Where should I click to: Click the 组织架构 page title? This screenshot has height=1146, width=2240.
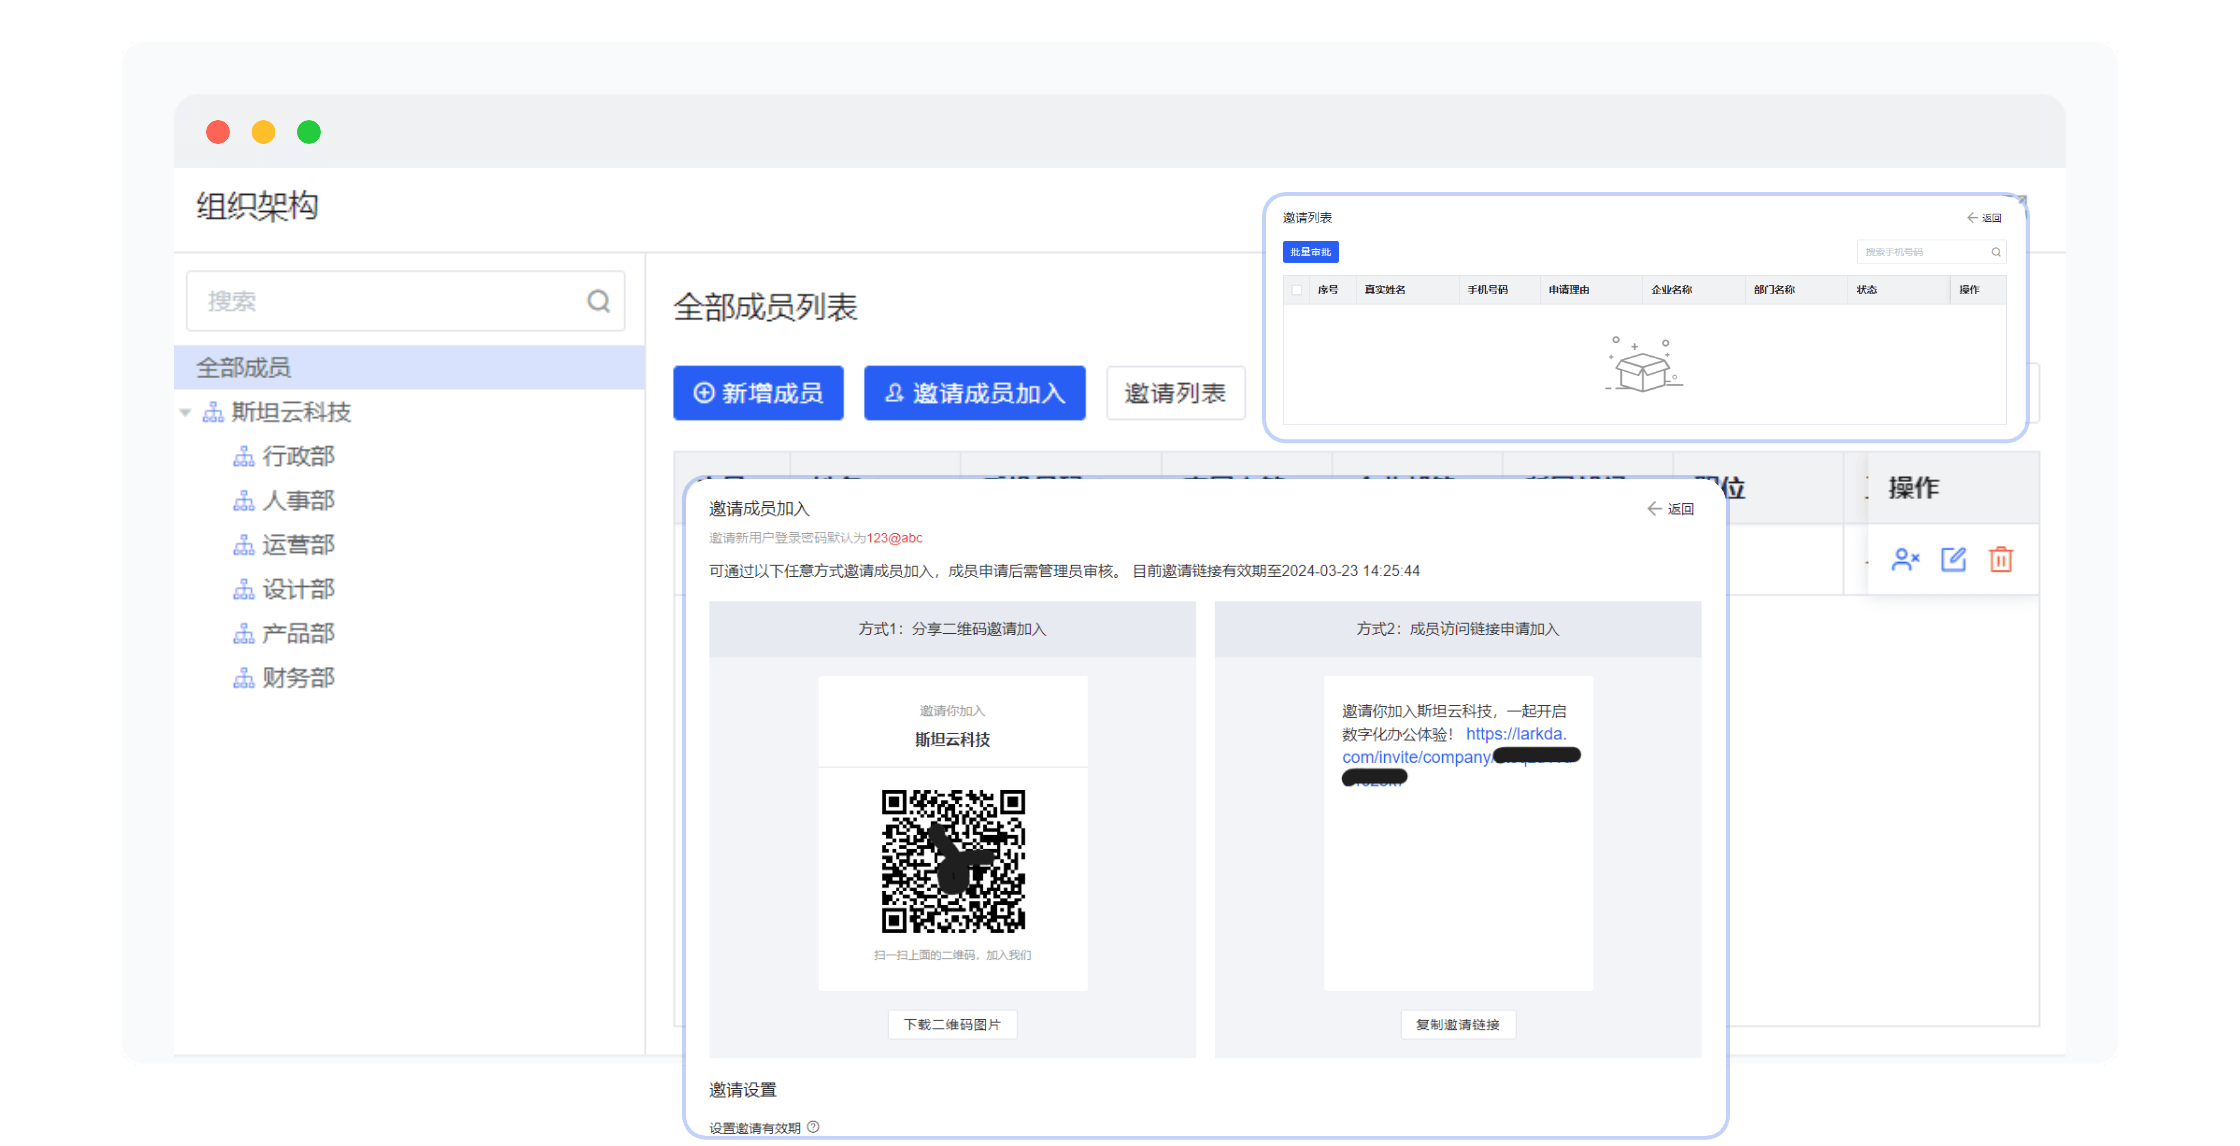(257, 206)
